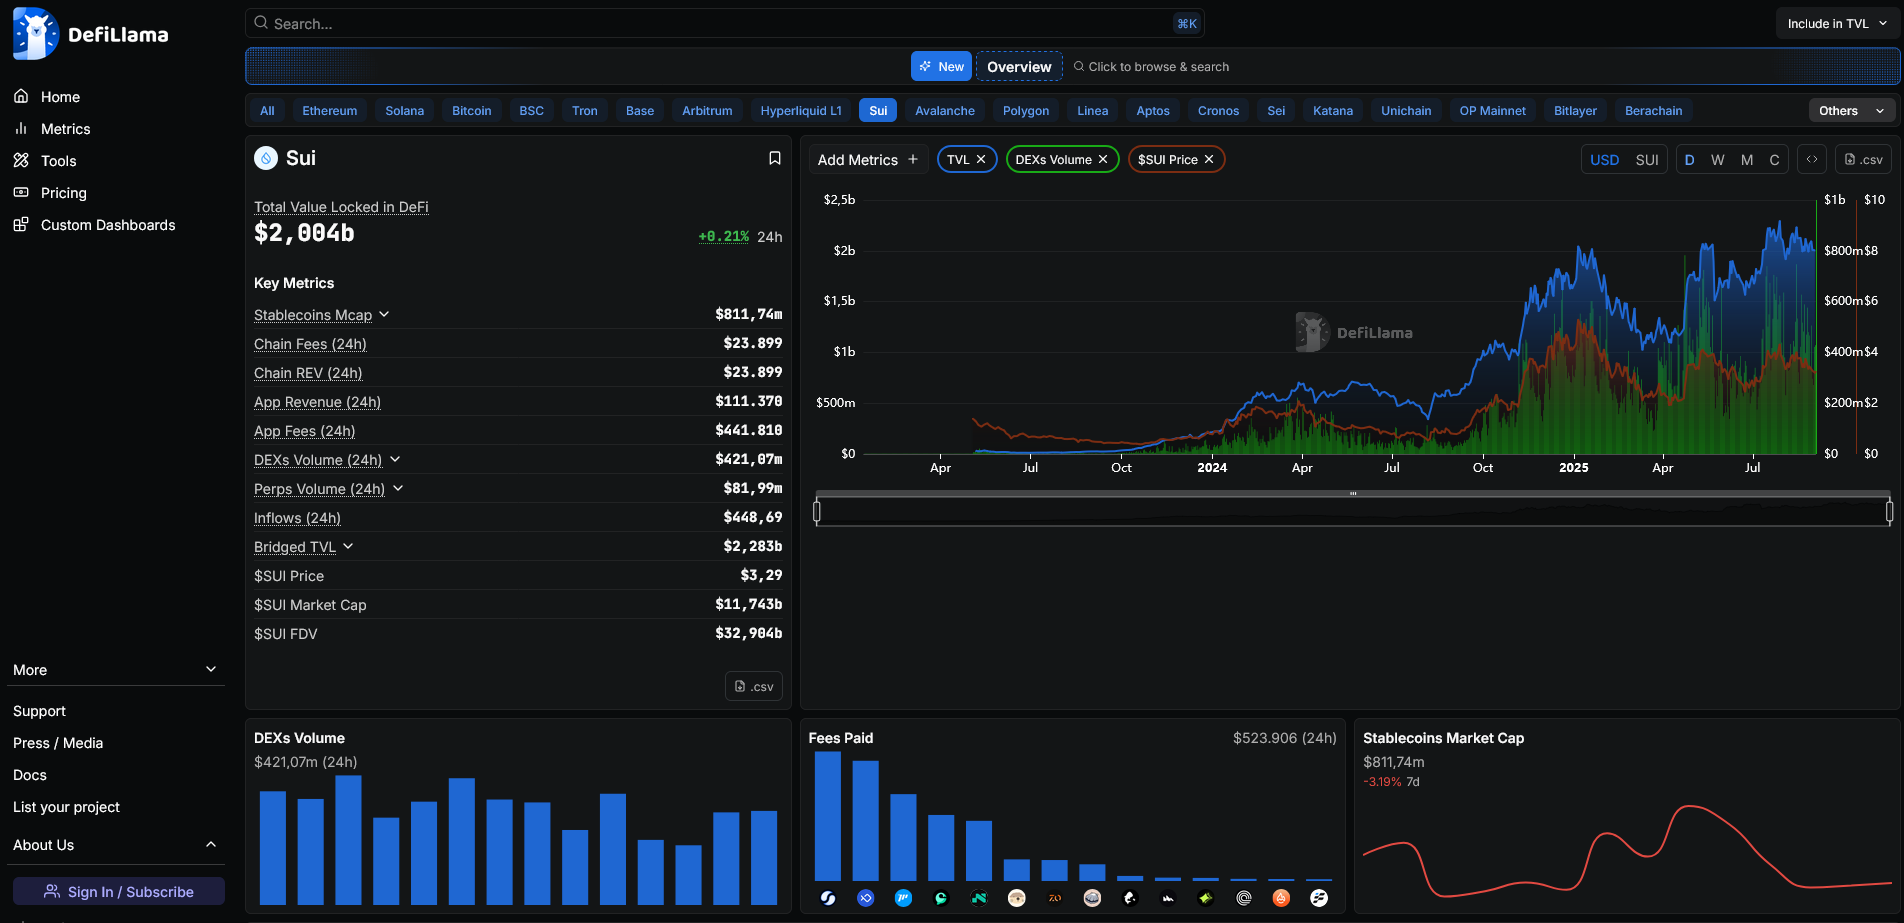The image size is (1904, 923).
Task: Click the DefiLlama logo
Action: pos(90,34)
